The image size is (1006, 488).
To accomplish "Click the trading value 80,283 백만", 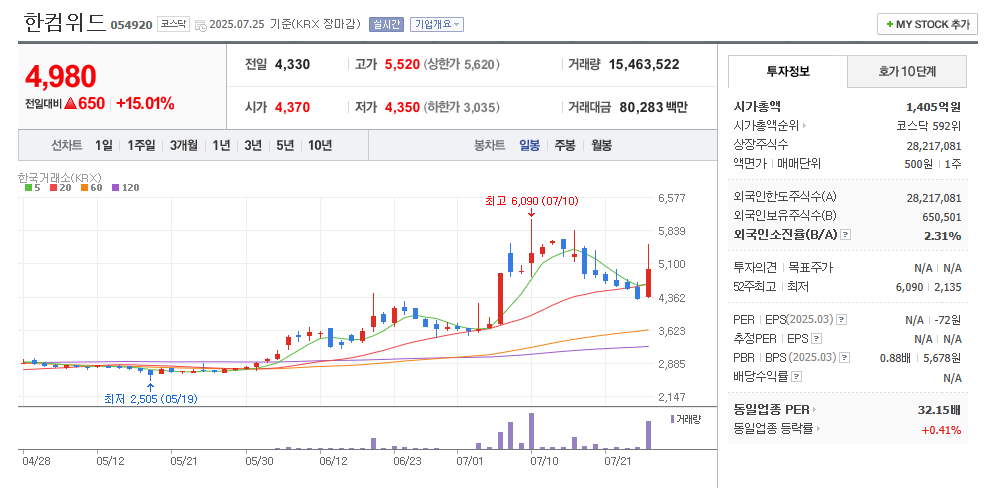I will coord(653,107).
